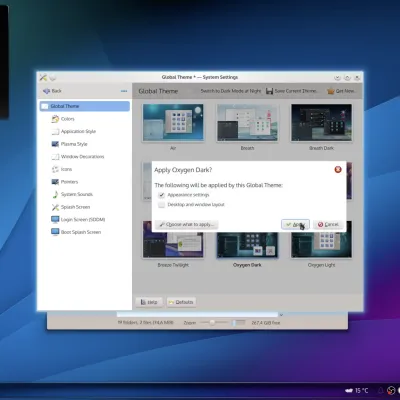Click the Splash Screen tools icon
400x400 pixels.
click(55, 207)
